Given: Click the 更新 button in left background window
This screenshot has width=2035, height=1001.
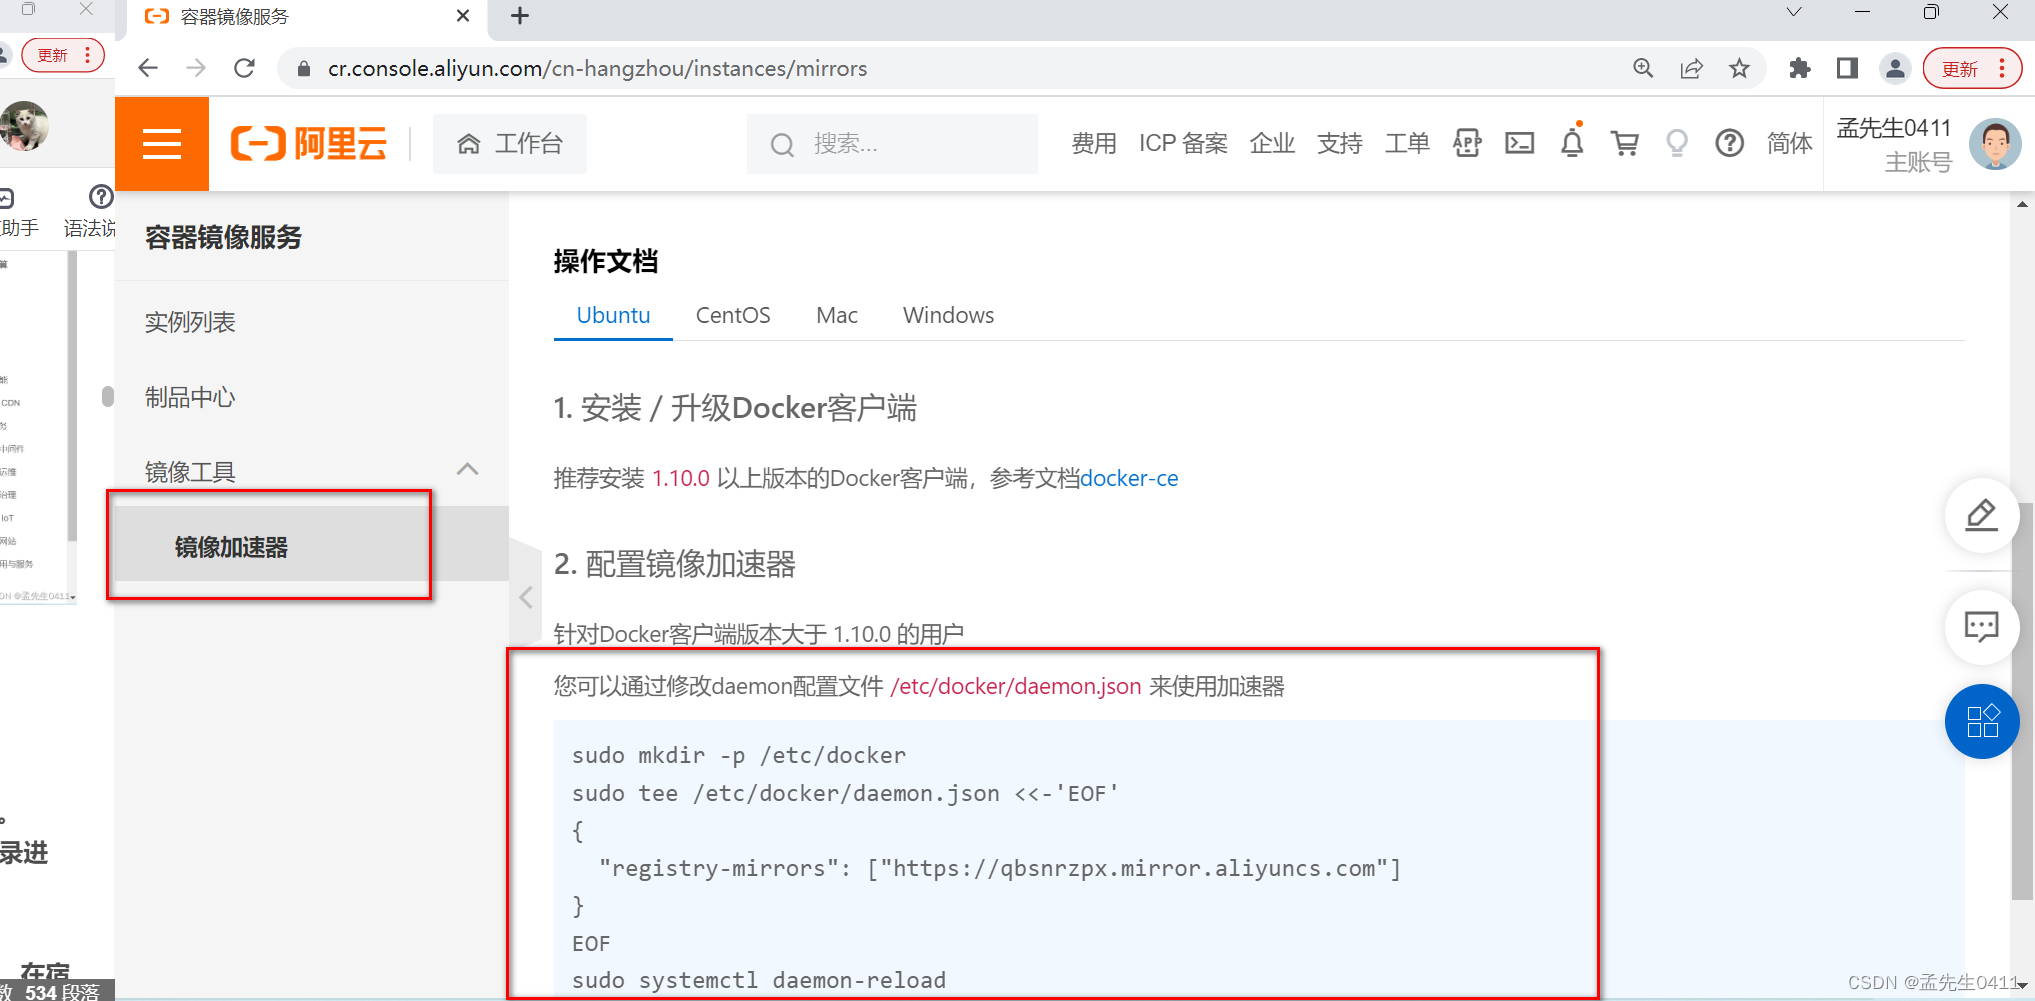Looking at the screenshot, I should coord(62,55).
